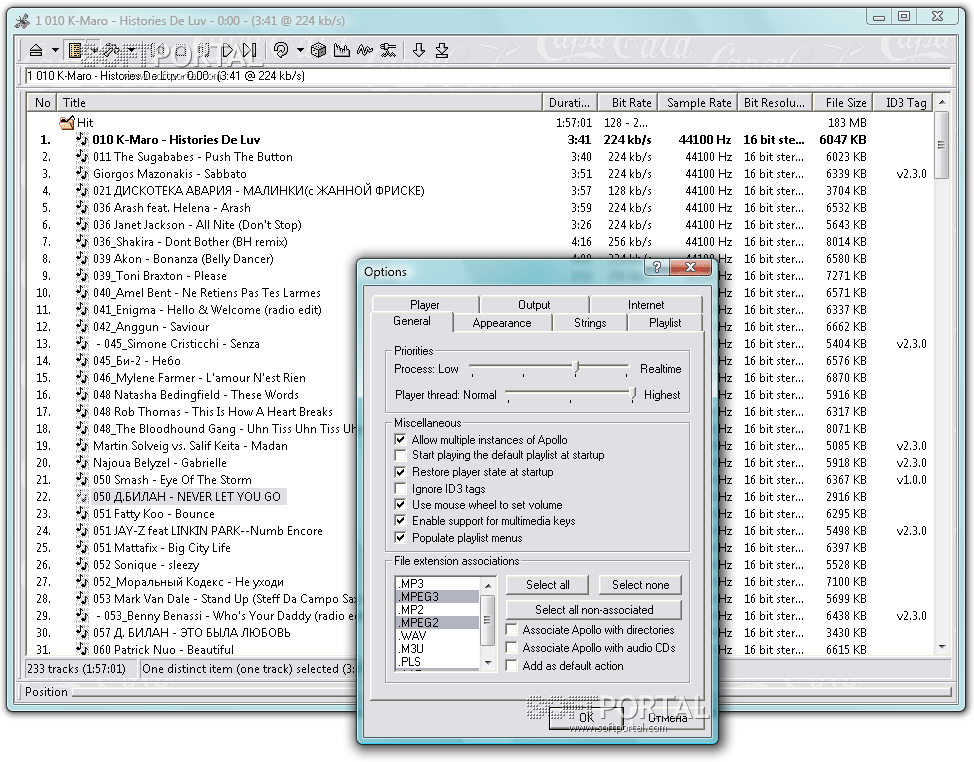Image resolution: width=974 pixels, height=762 pixels.
Task: Click the plain down-arrow toolbar icon
Action: point(419,50)
